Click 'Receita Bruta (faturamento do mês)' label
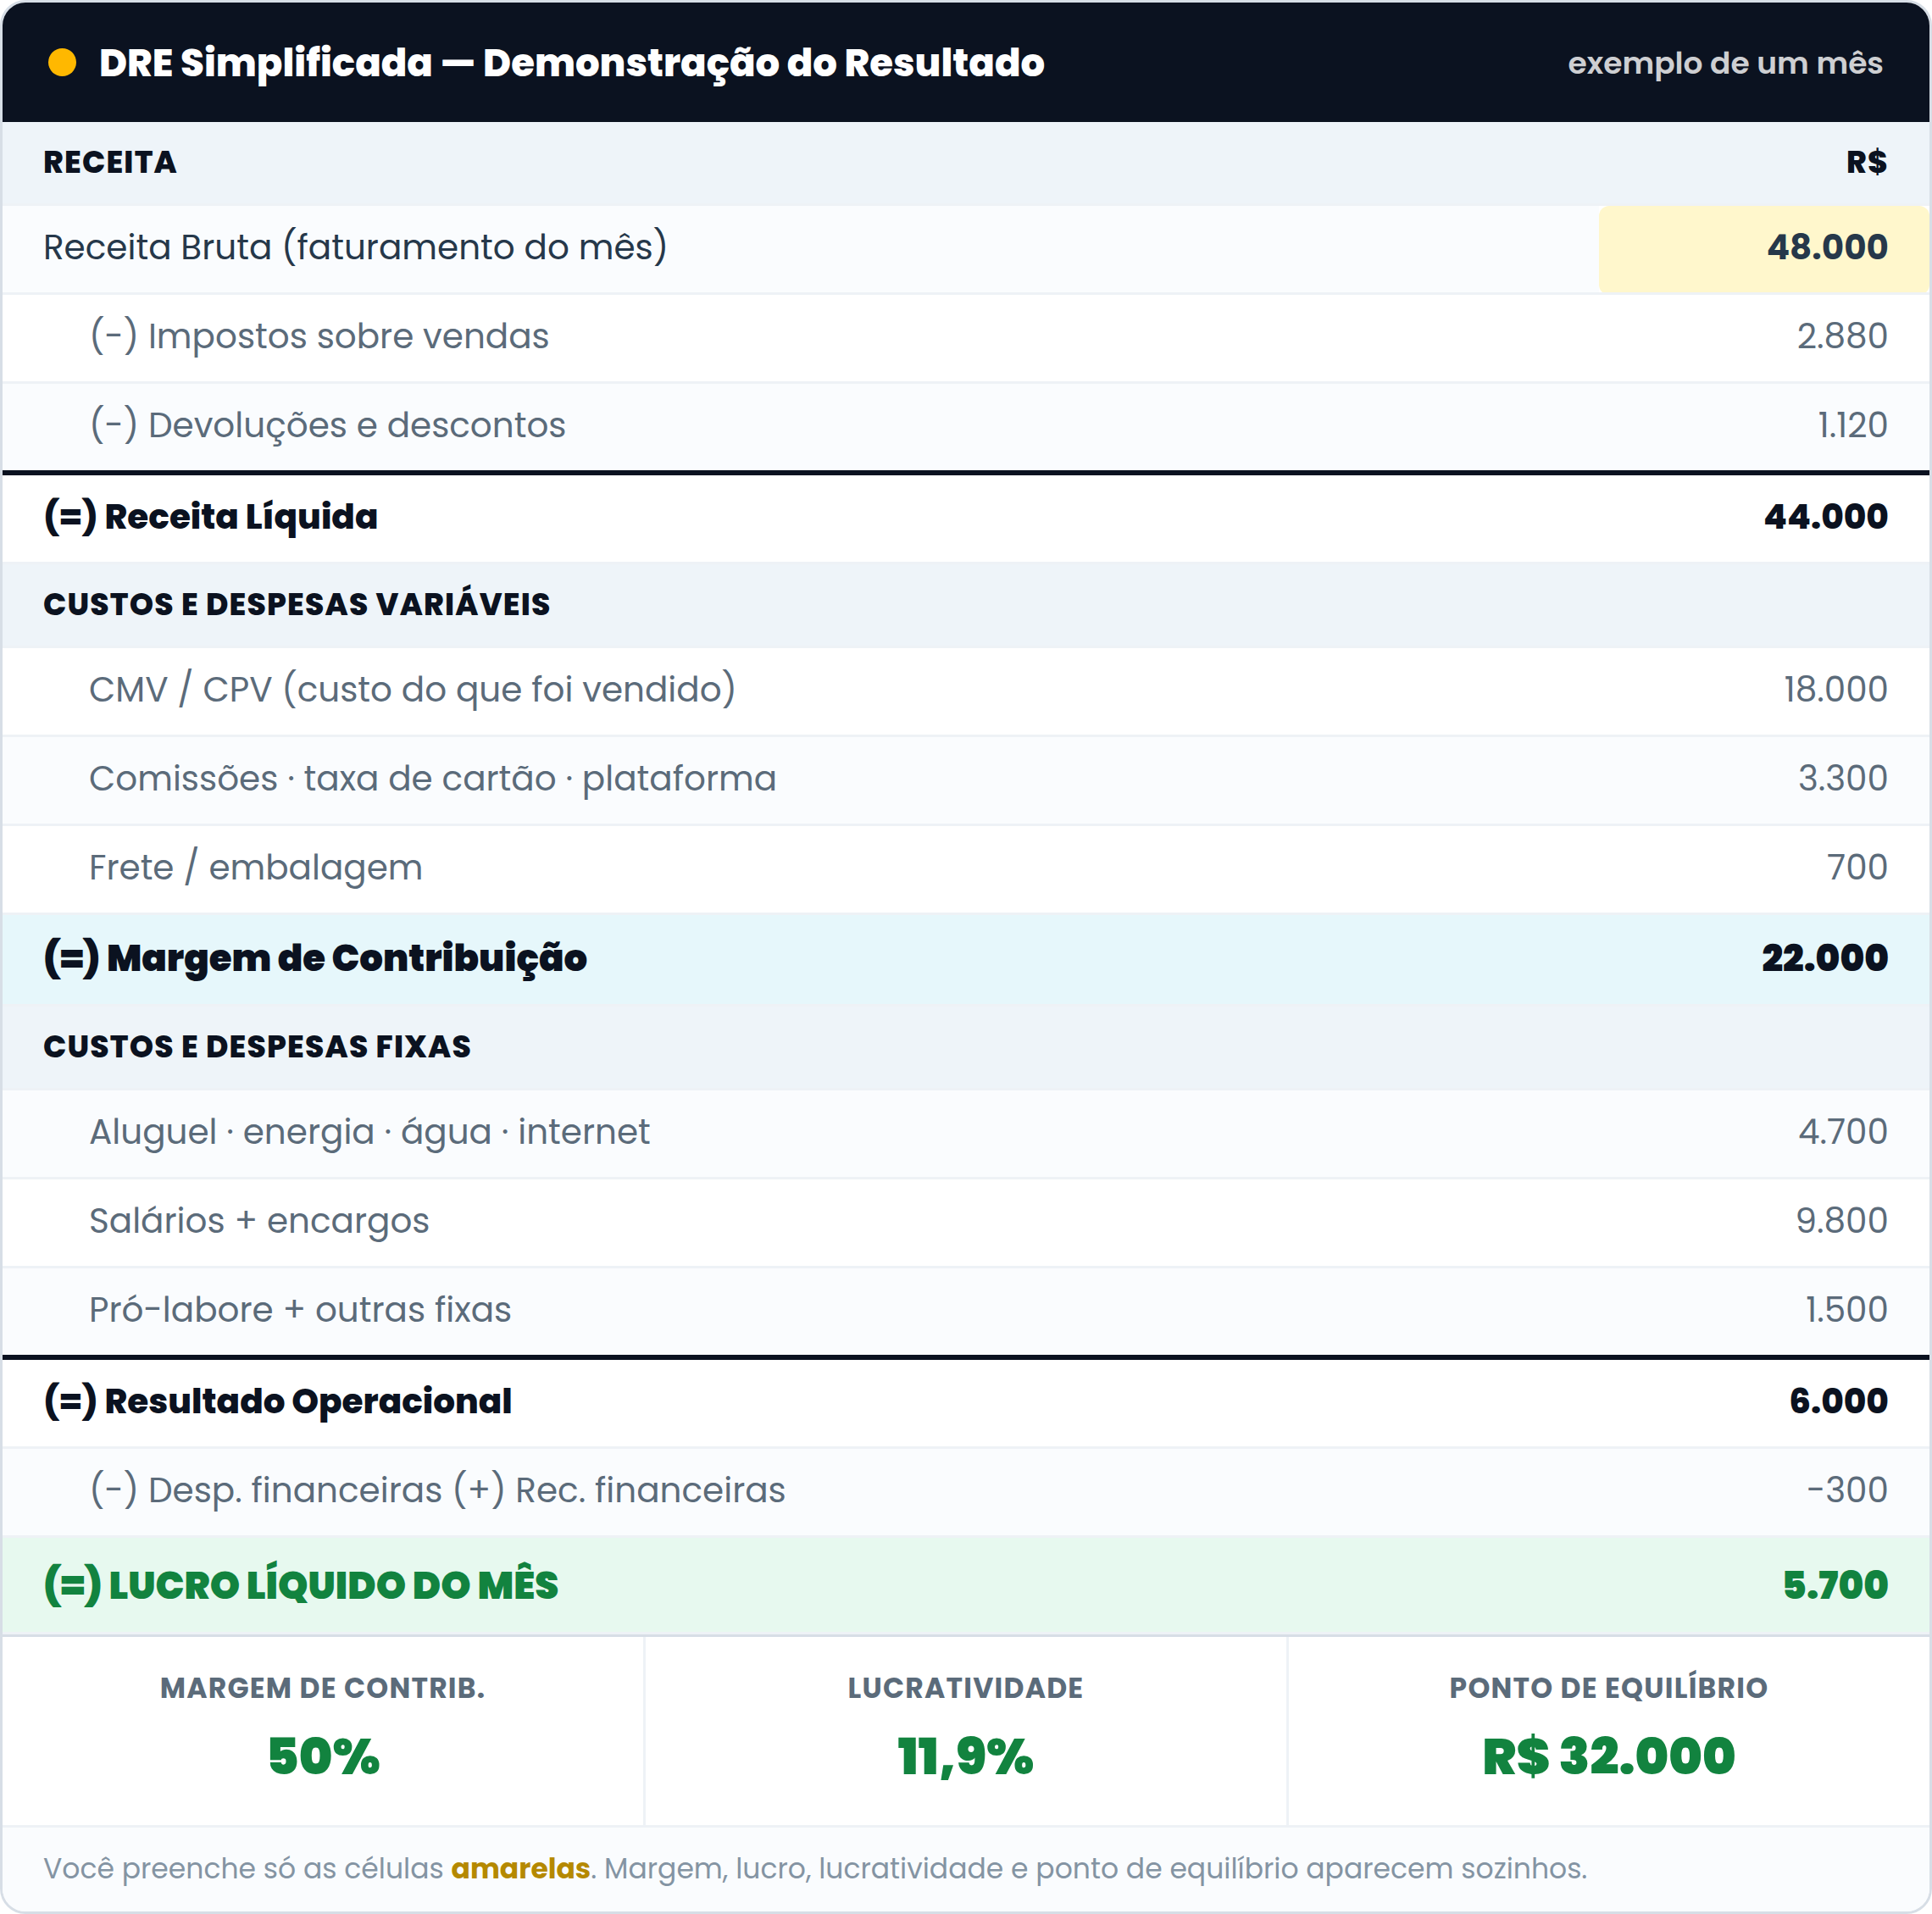Viewport: 1932px width, 1914px height. click(x=355, y=247)
